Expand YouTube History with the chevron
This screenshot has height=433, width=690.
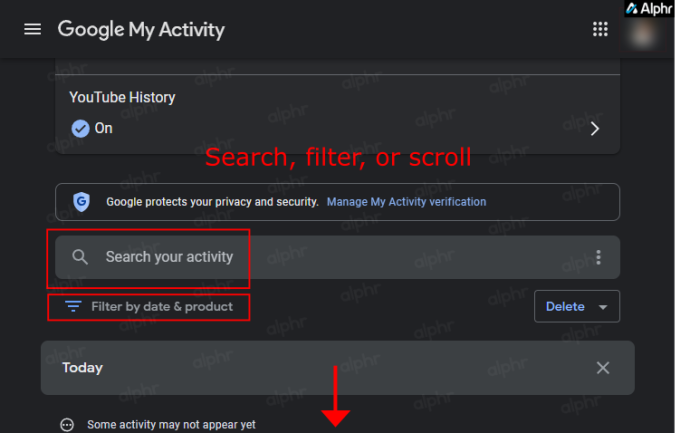(595, 128)
